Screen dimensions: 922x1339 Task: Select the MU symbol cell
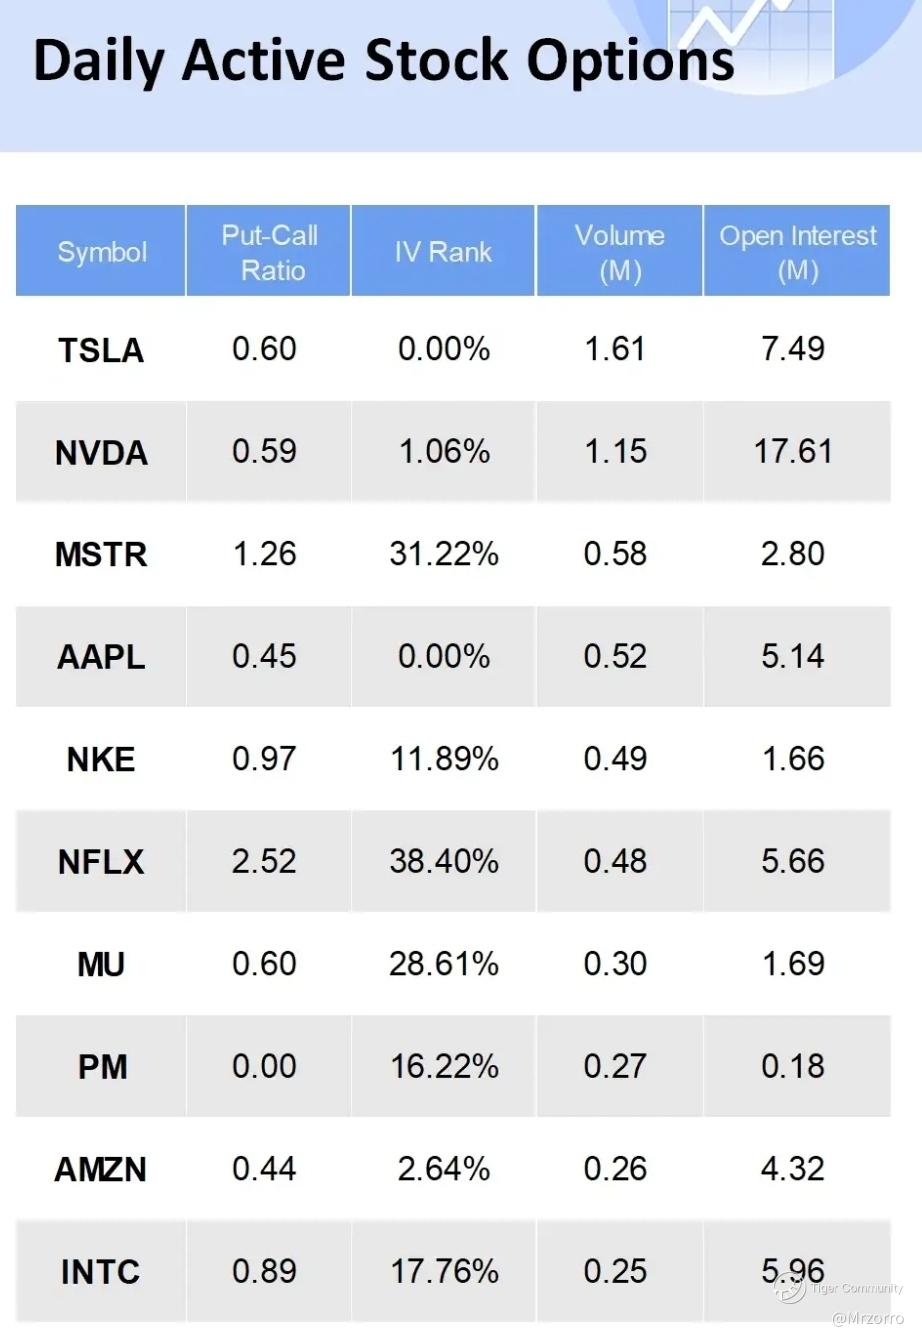101,965
